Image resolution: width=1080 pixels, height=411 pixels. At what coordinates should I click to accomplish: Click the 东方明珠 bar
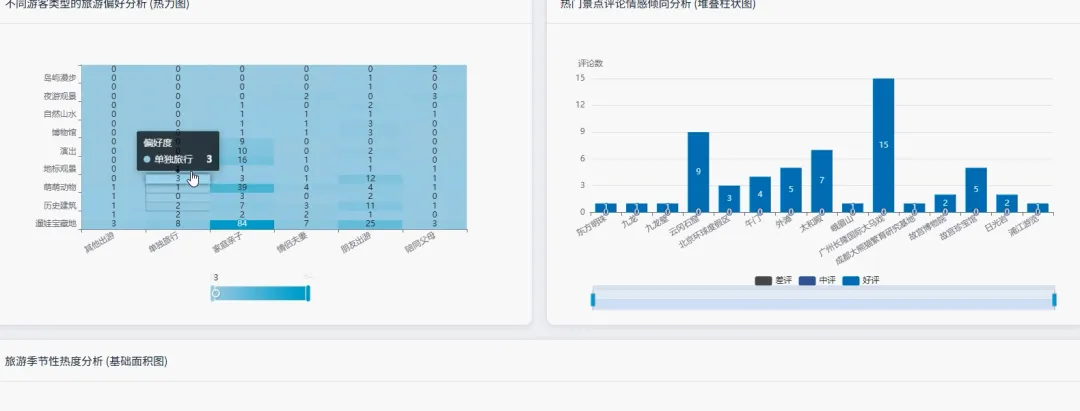[606, 208]
